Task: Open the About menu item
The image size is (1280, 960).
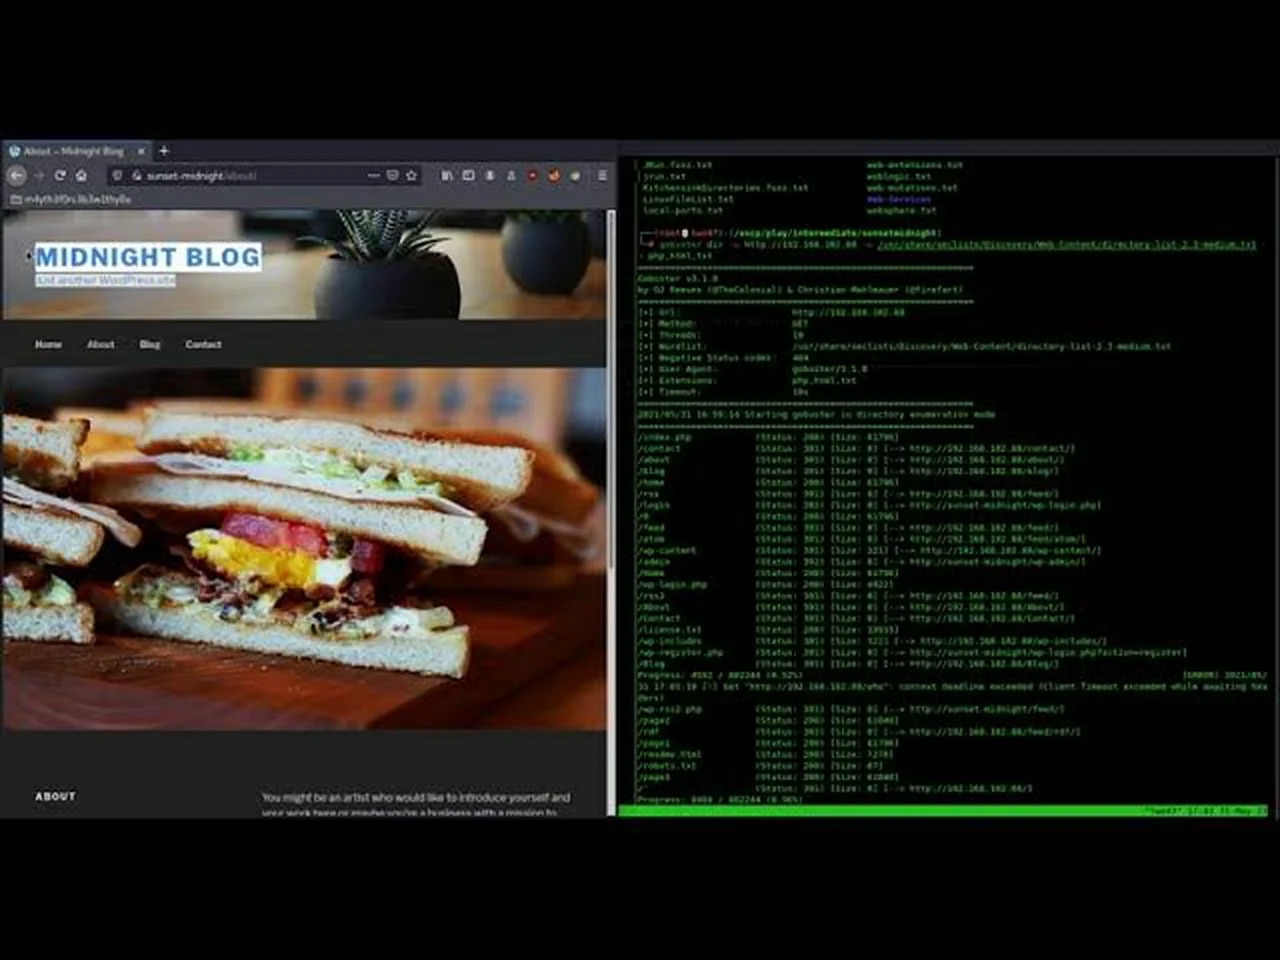Action: pyautogui.click(x=100, y=344)
